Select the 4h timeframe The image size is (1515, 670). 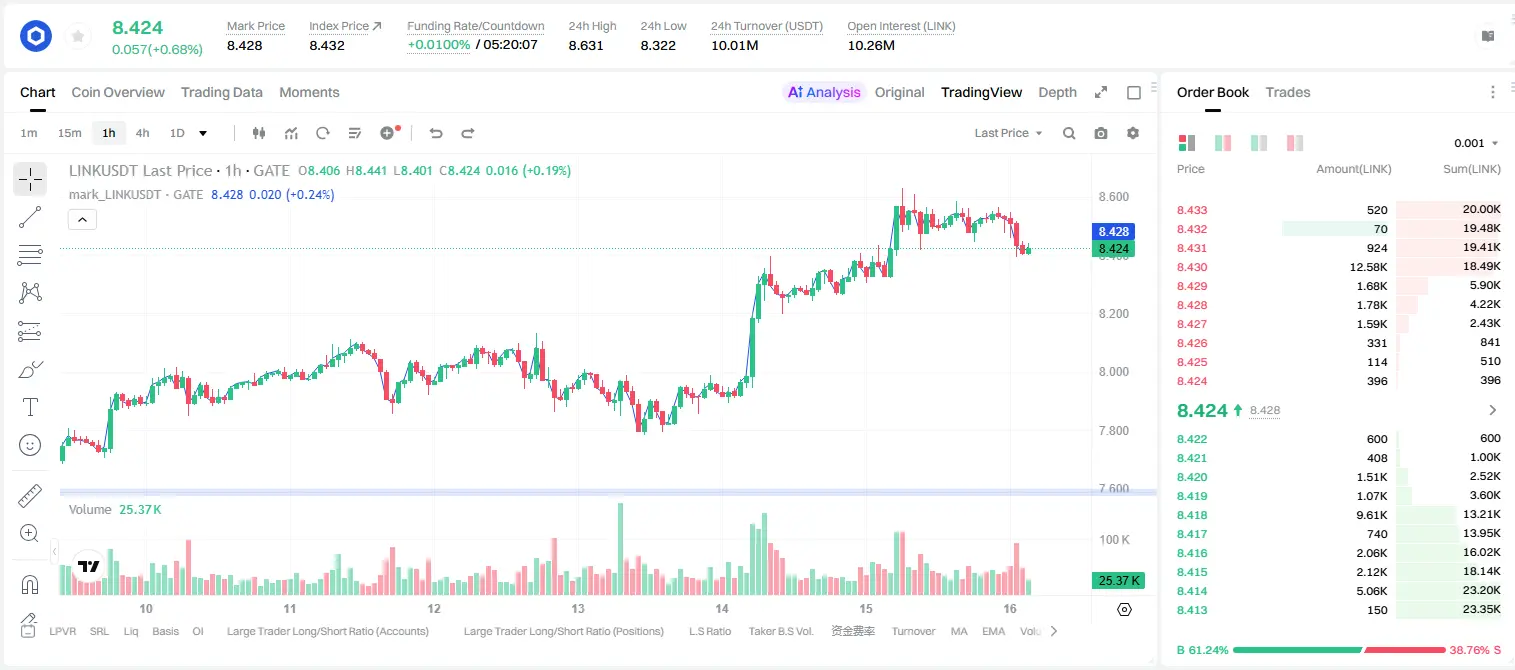(x=142, y=133)
